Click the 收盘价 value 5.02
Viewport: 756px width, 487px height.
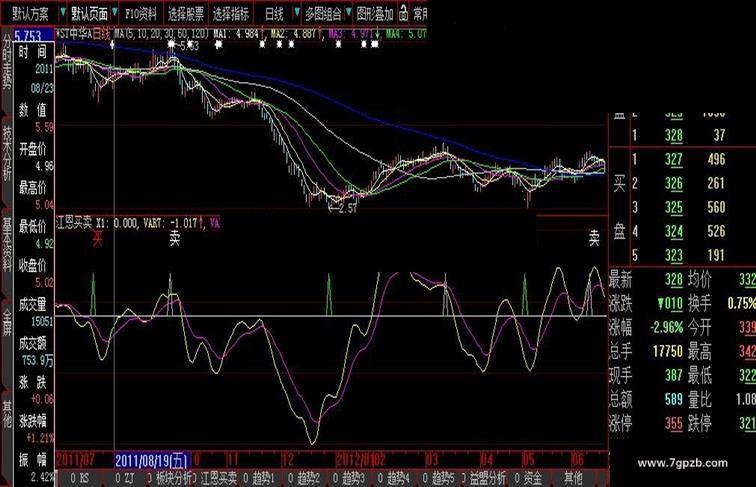(x=45, y=282)
